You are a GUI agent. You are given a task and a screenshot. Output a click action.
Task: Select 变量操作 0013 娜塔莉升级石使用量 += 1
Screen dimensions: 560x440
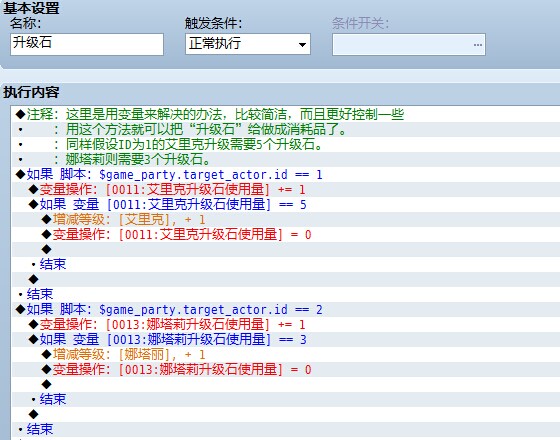(286, 324)
